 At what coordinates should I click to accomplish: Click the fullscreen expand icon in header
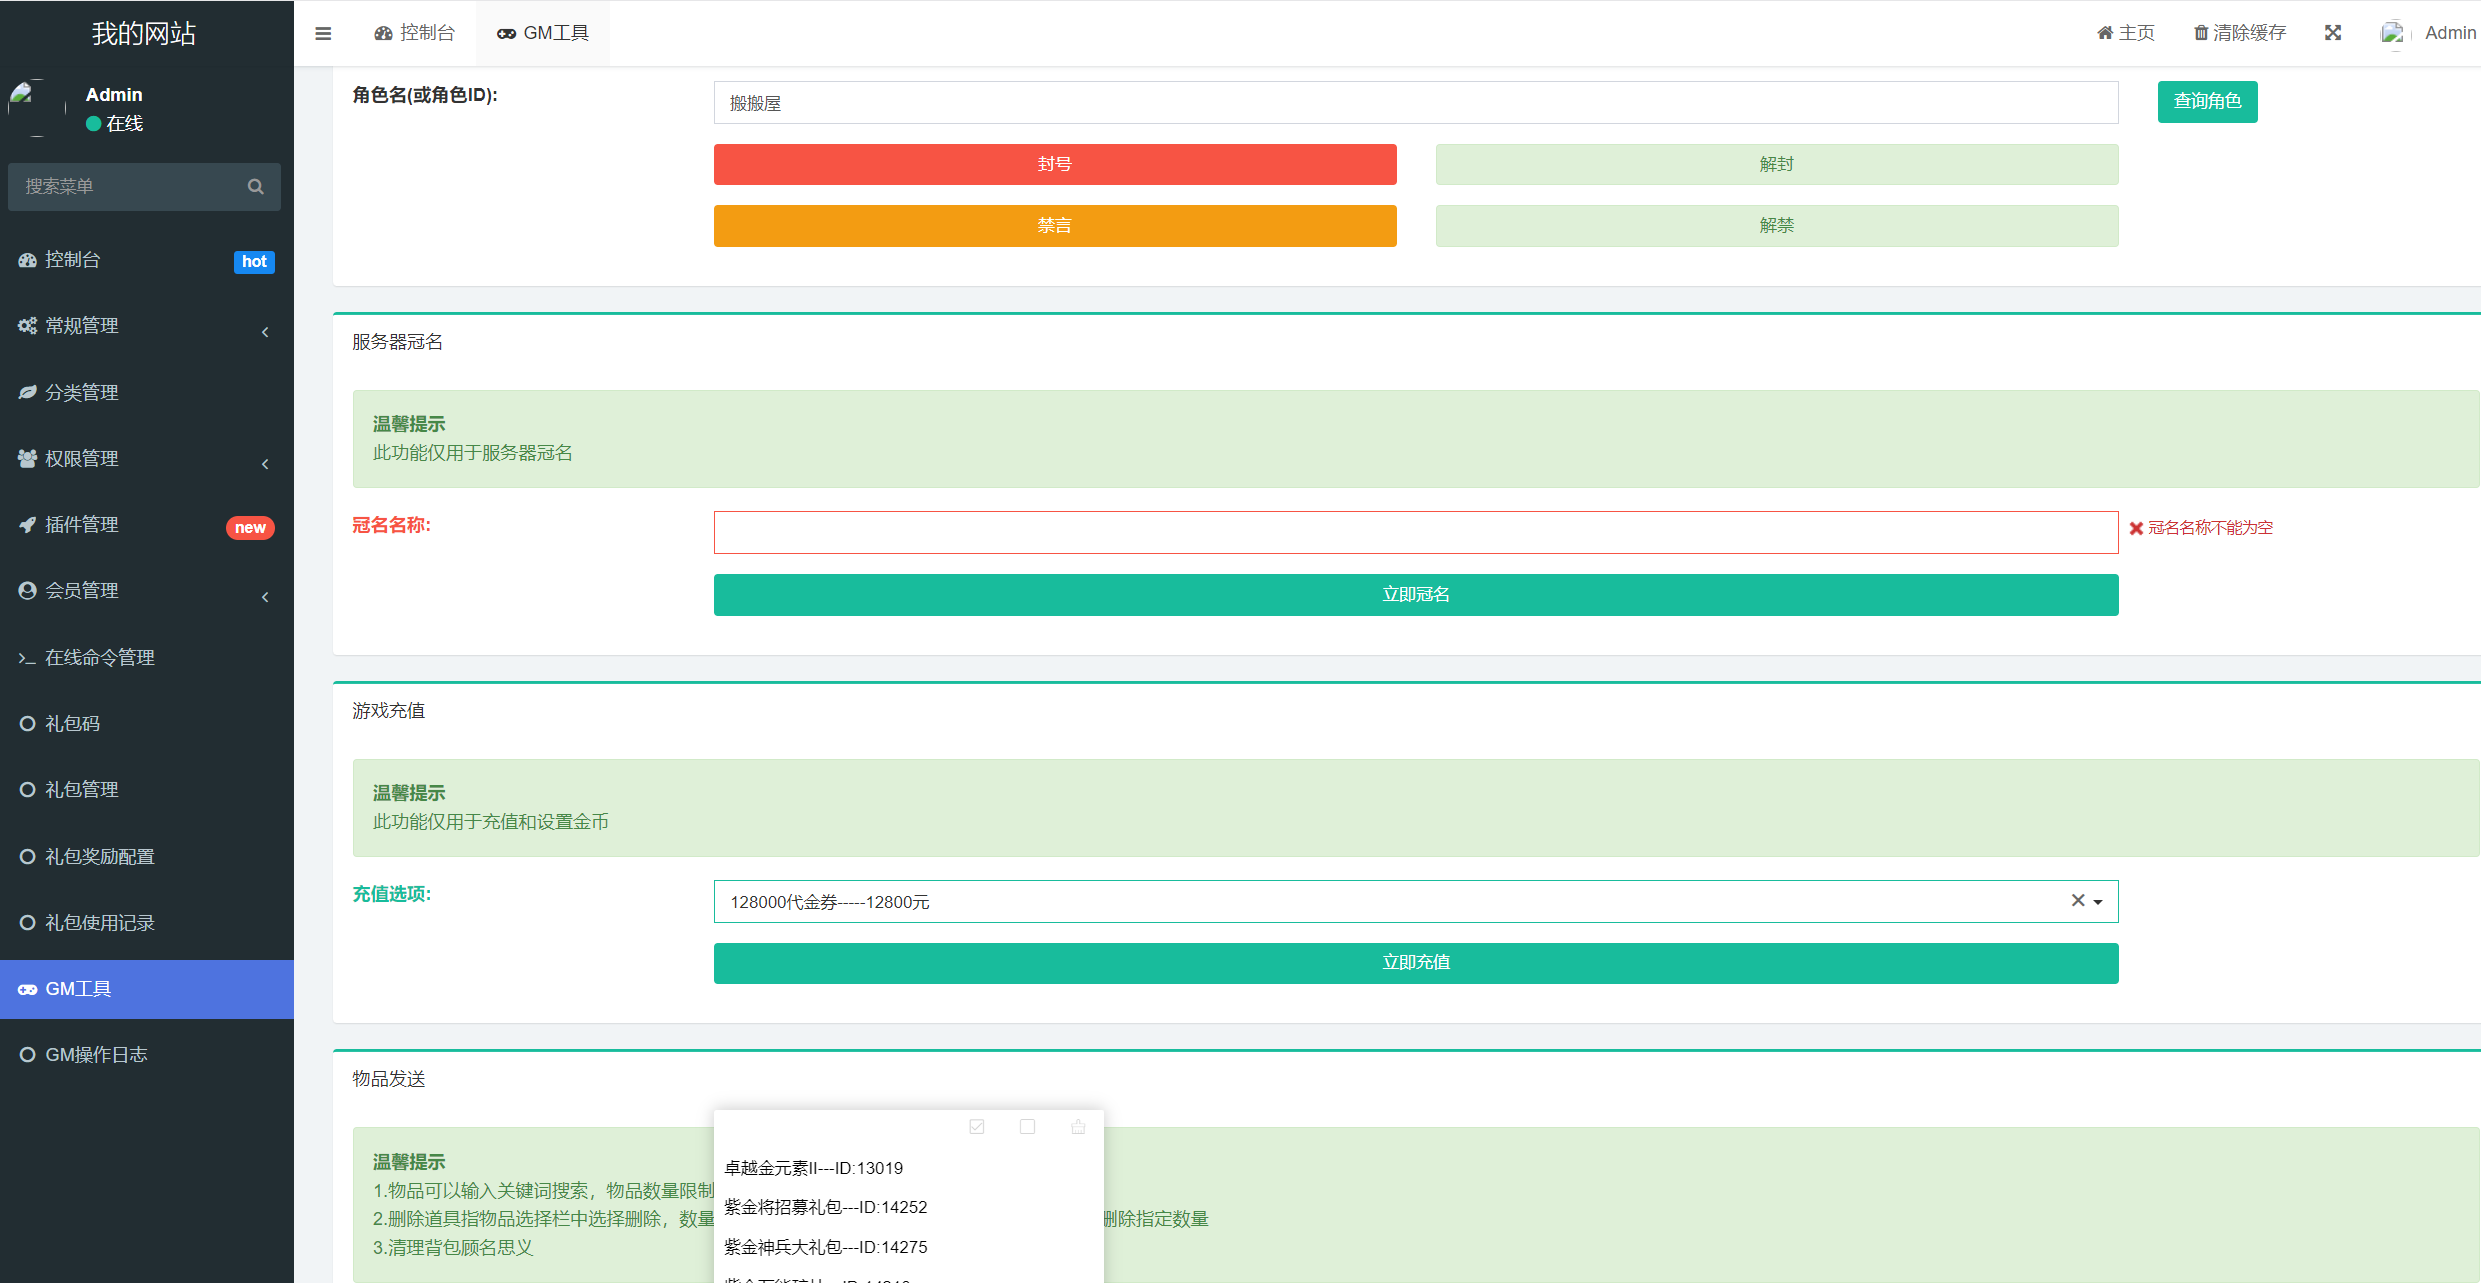coord(2333,33)
